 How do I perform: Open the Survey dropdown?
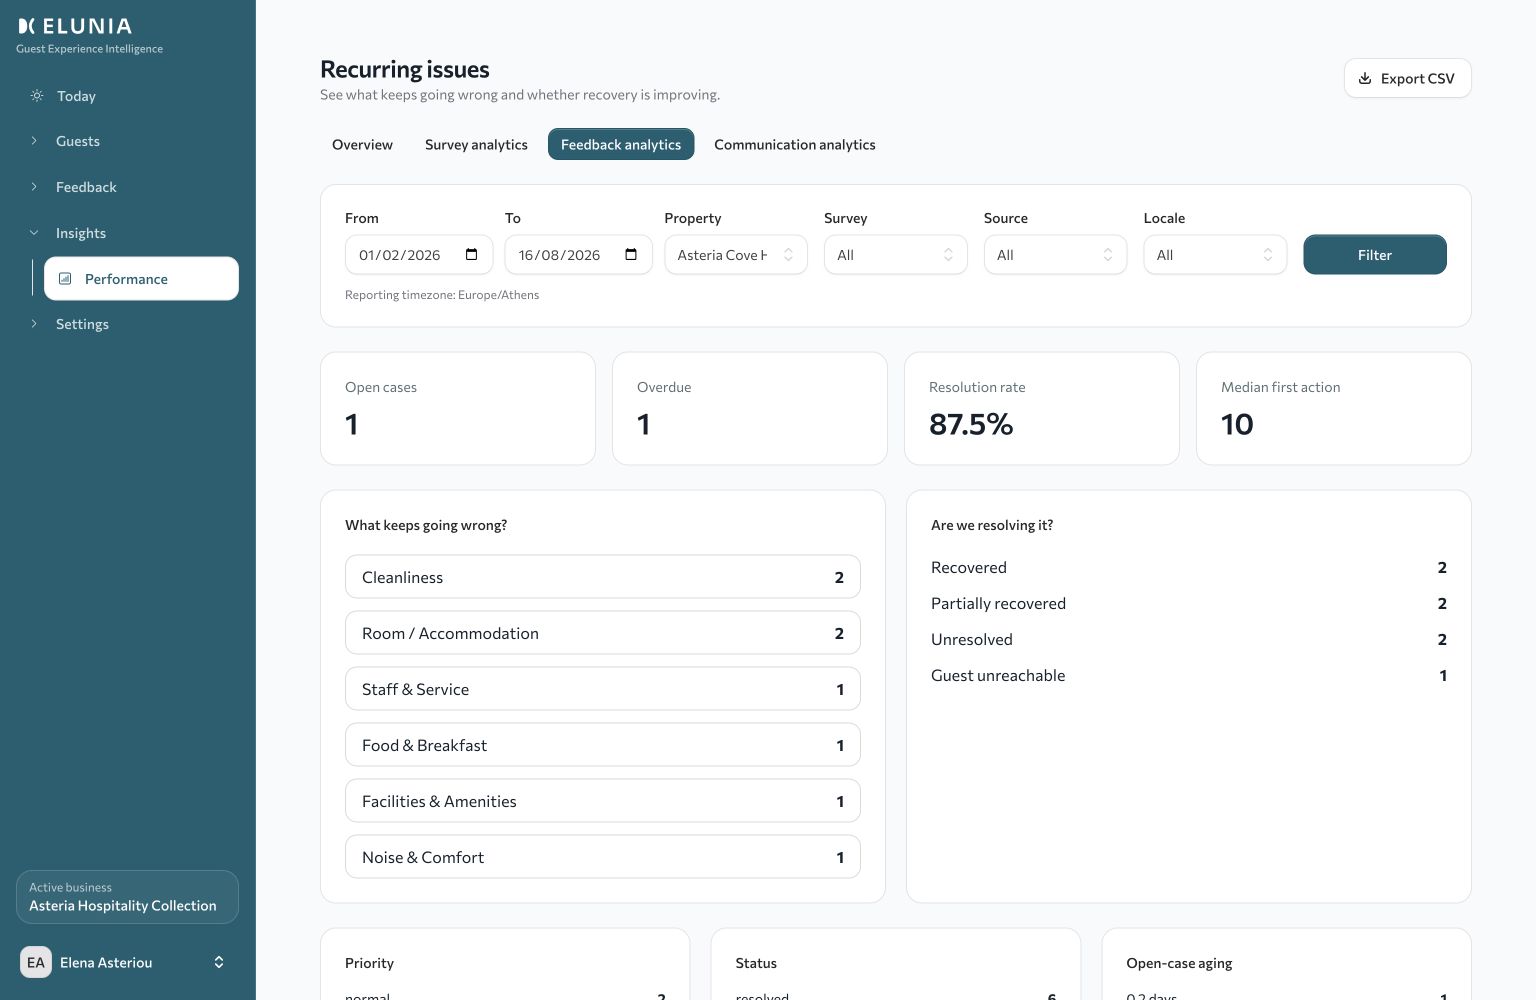pos(895,255)
